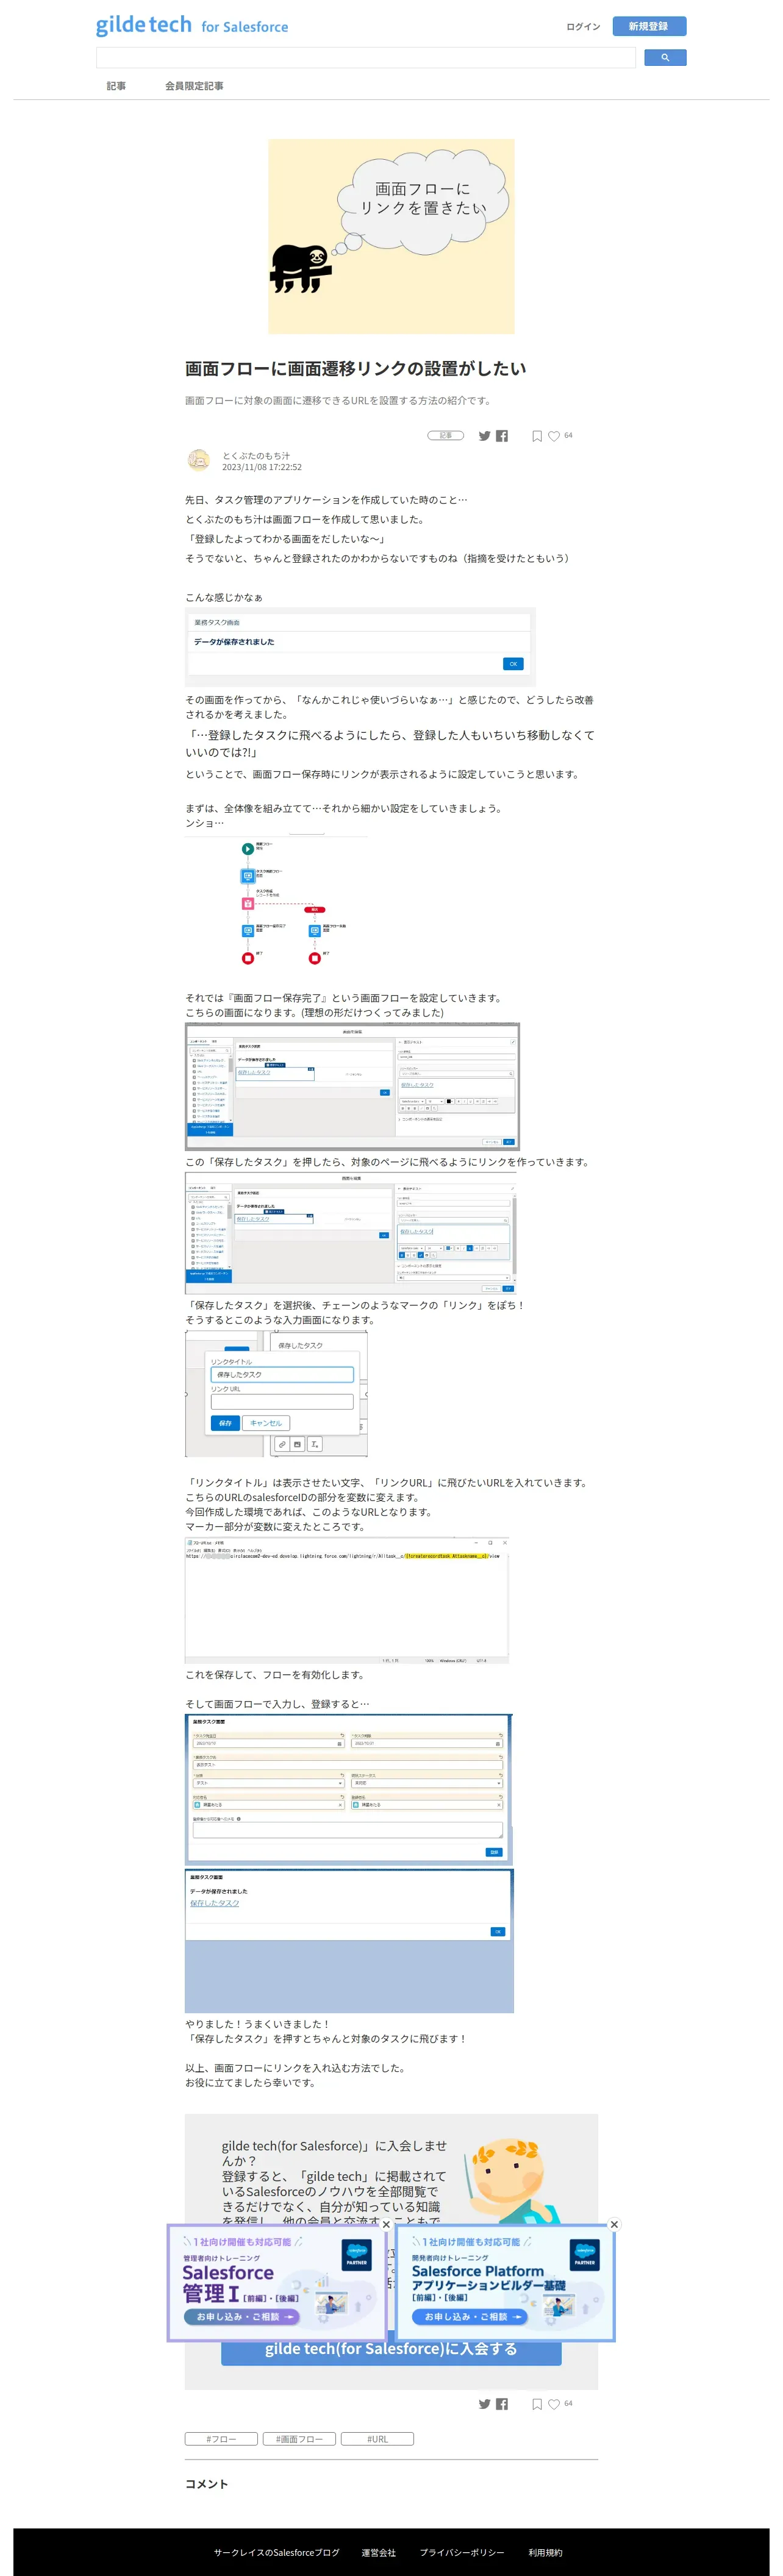Screen dimensions: 783x2576
Task: Click the magnifier search button
Action: (665, 58)
